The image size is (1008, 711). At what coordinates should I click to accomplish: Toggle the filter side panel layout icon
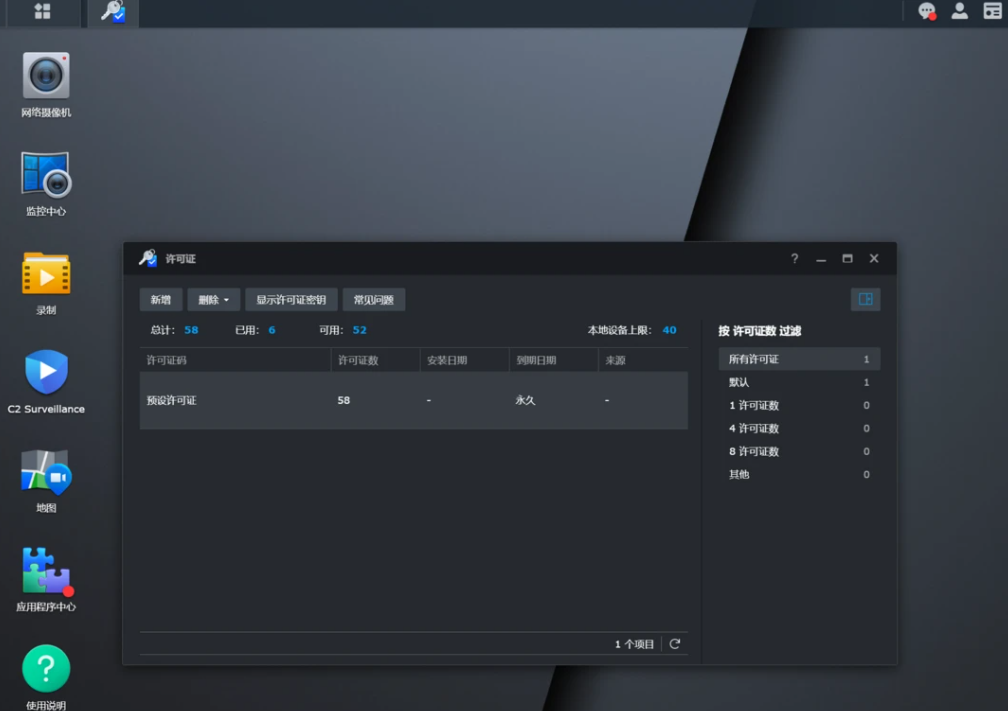tap(865, 300)
